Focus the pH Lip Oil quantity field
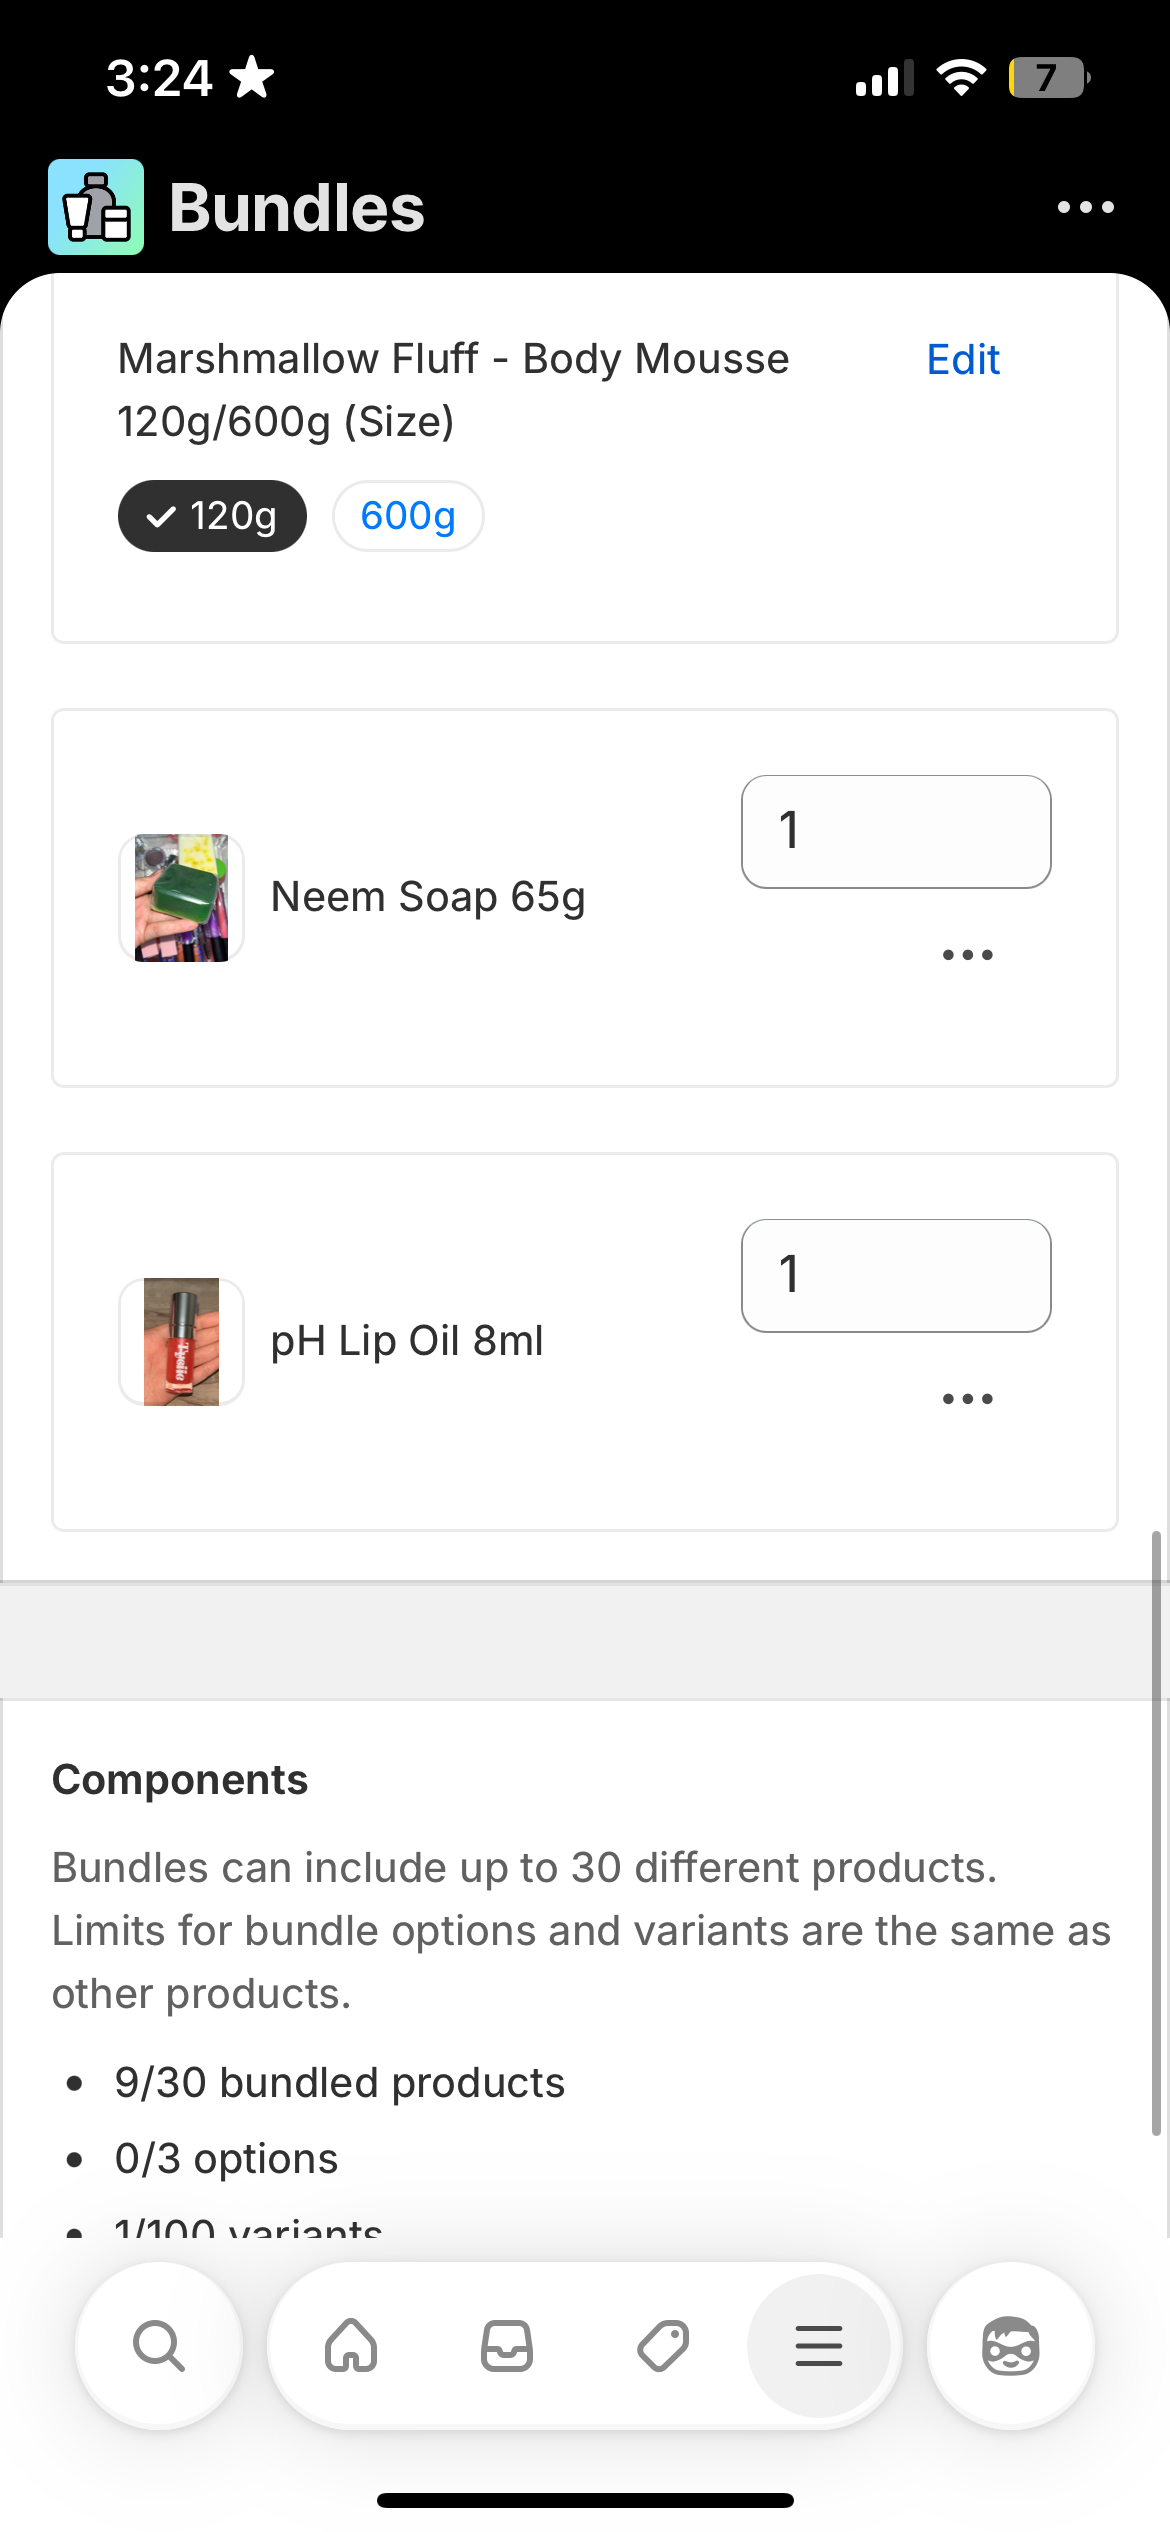This screenshot has width=1170, height=2532. pos(896,1276)
